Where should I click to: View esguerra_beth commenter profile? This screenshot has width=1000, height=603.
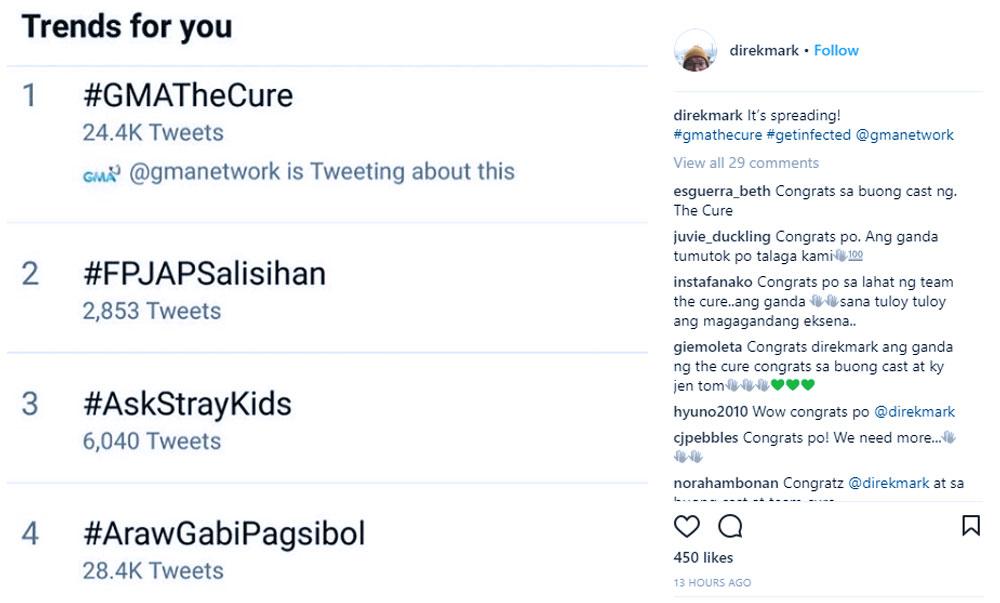(721, 192)
